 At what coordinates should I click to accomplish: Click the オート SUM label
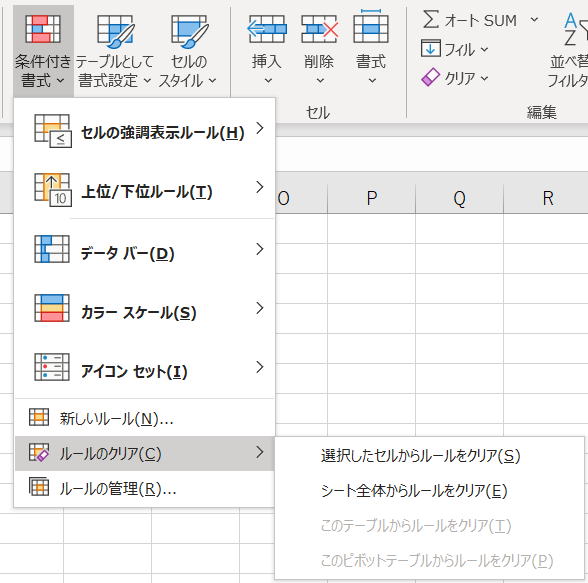click(481, 20)
